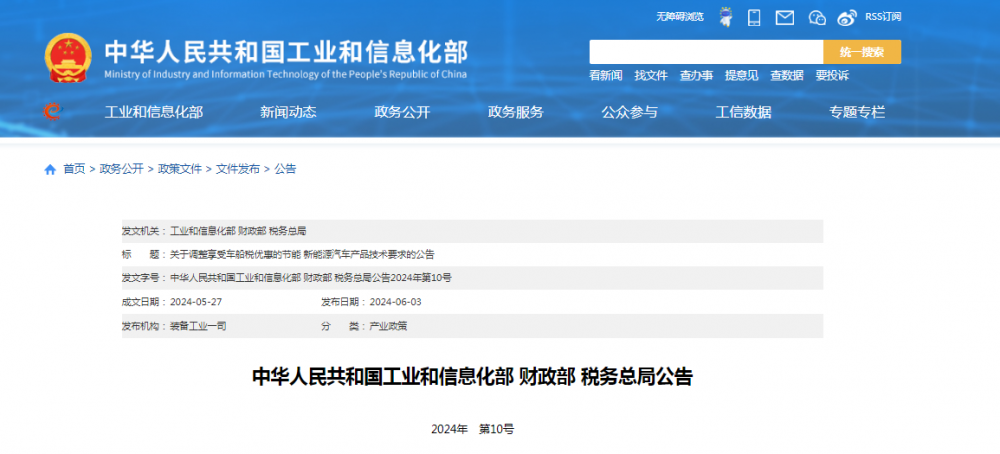Image resolution: width=1000 pixels, height=454 pixels.
Task: Select the 政务服务 navigation item
Action: pos(516,112)
